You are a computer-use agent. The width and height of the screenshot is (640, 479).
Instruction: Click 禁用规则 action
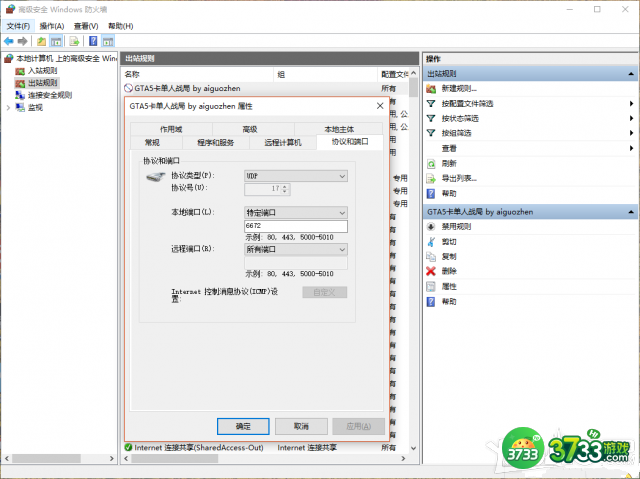point(456,227)
